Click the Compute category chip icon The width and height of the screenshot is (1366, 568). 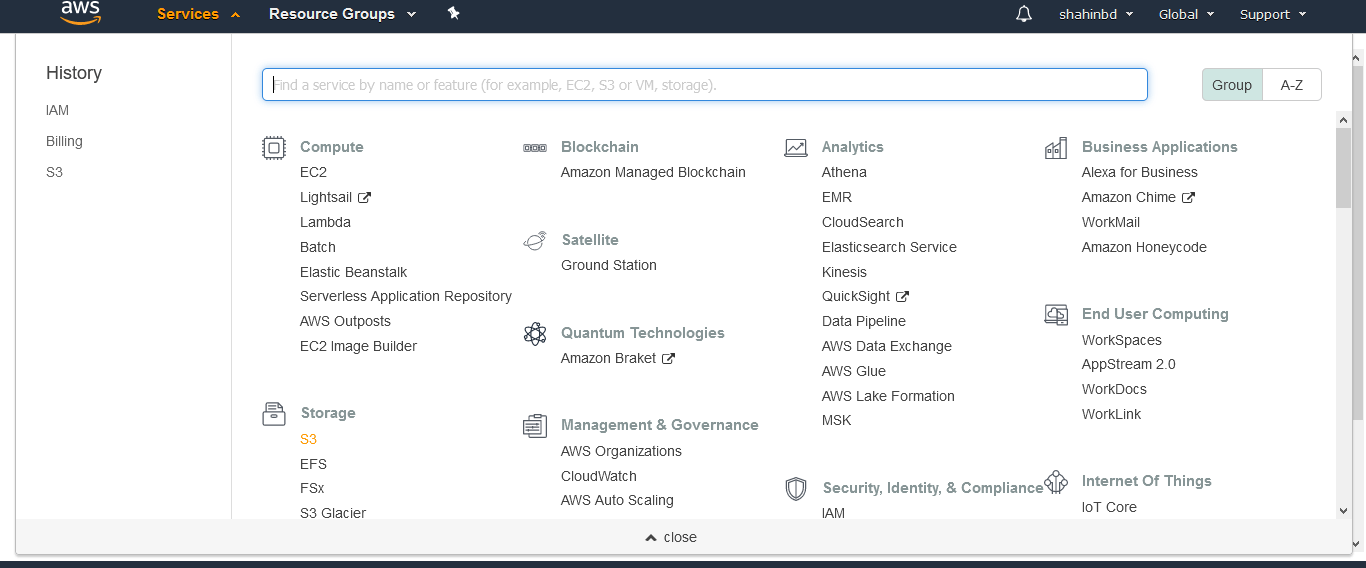[273, 148]
